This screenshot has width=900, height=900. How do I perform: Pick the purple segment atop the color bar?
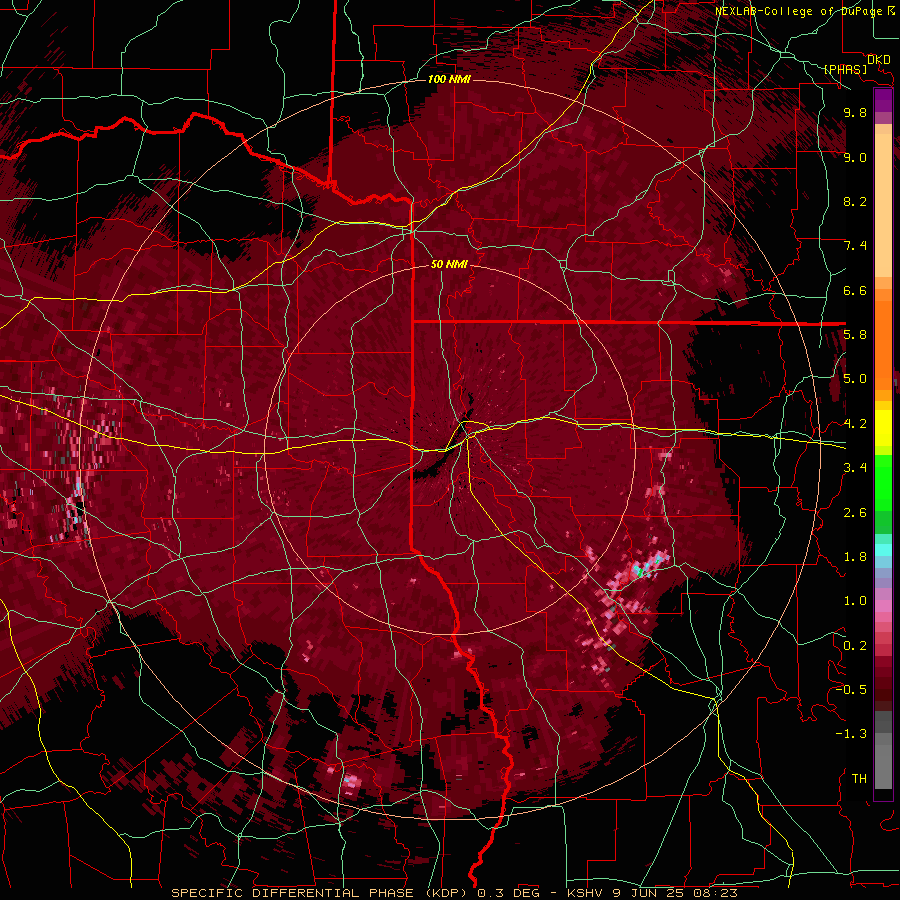tap(883, 101)
